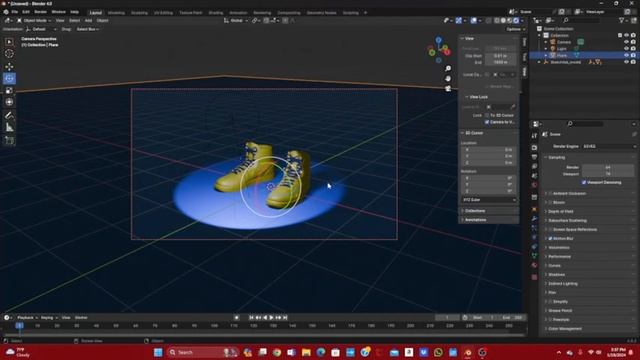Enable Bloom checkbox
The height and width of the screenshot is (360, 640).
coord(550,202)
